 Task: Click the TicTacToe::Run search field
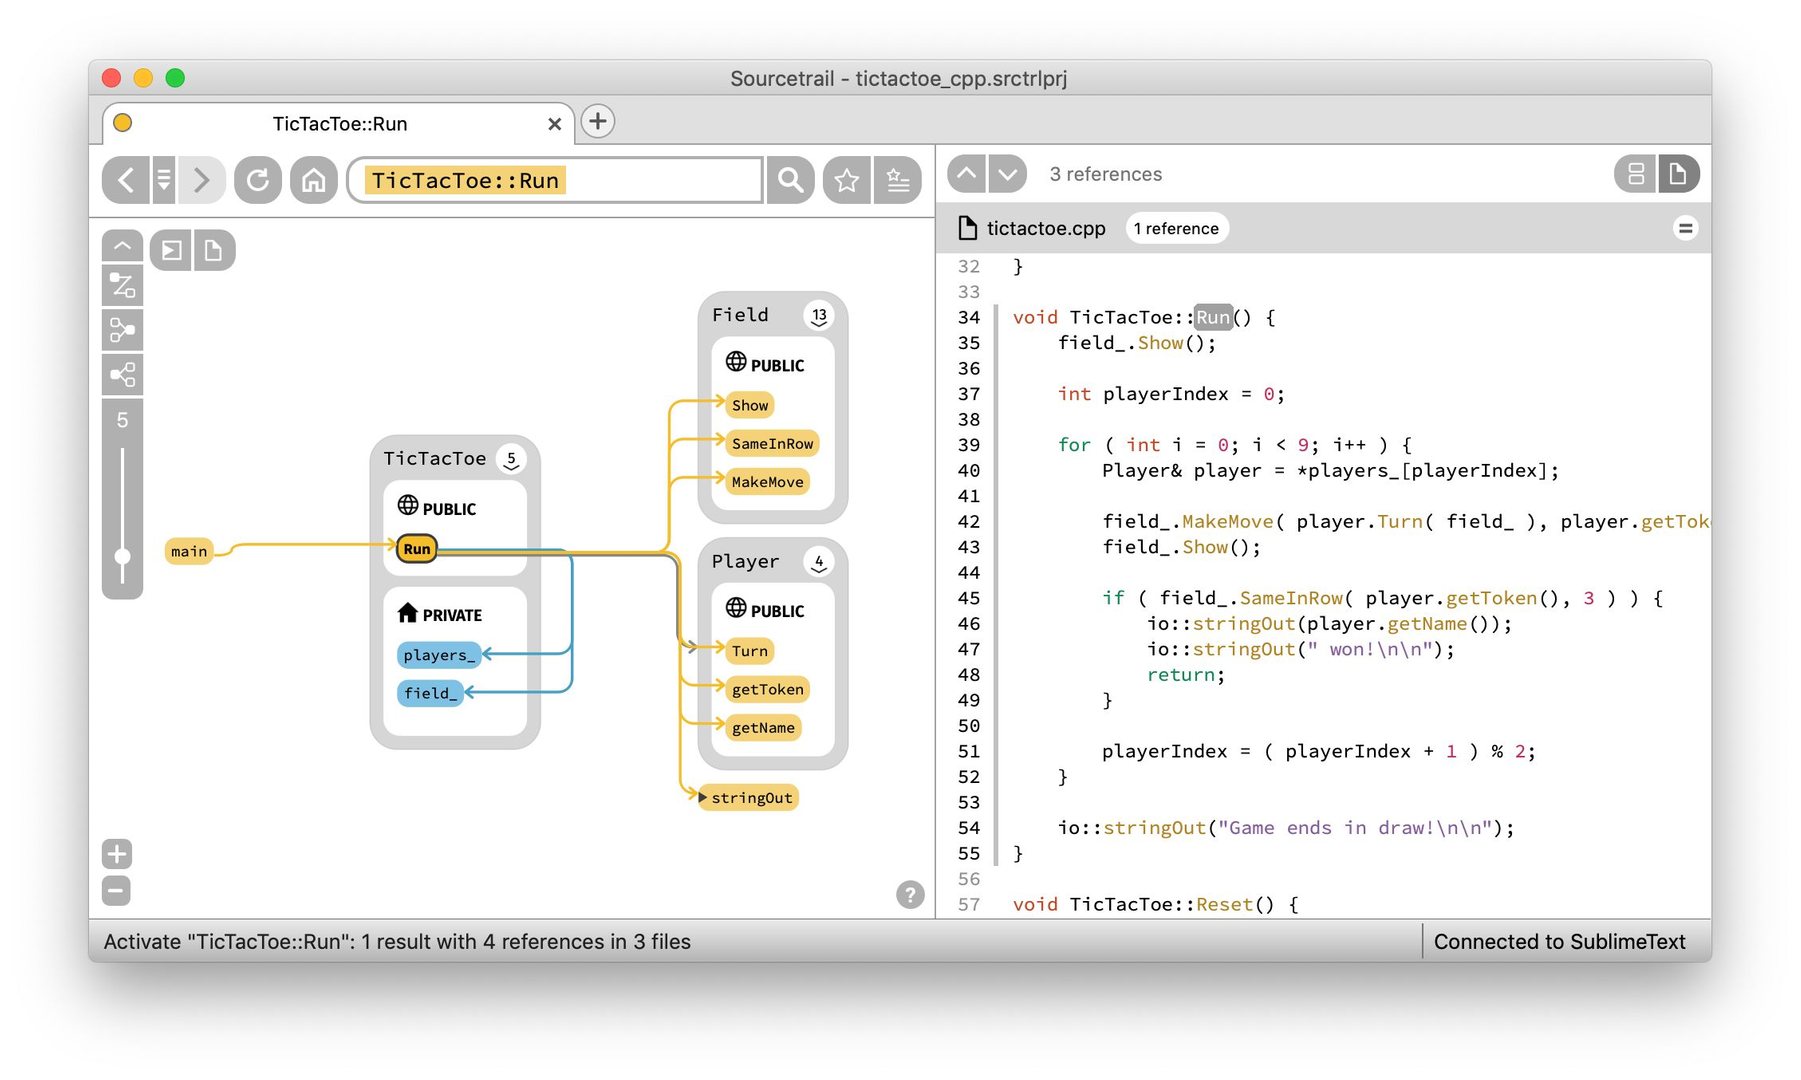(555, 180)
